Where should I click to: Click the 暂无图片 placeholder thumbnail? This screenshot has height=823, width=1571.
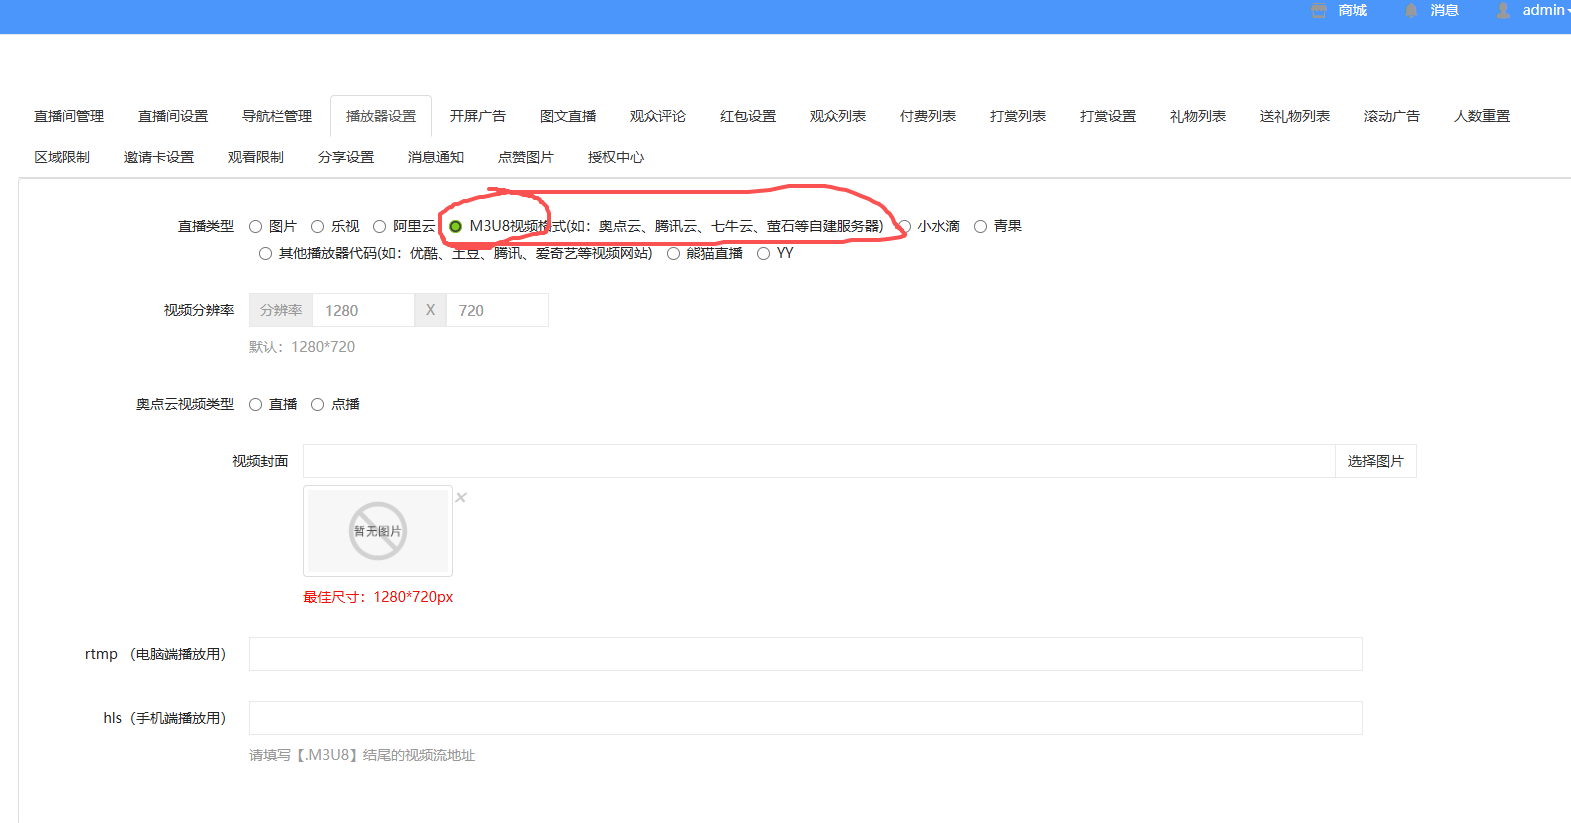pyautogui.click(x=378, y=531)
